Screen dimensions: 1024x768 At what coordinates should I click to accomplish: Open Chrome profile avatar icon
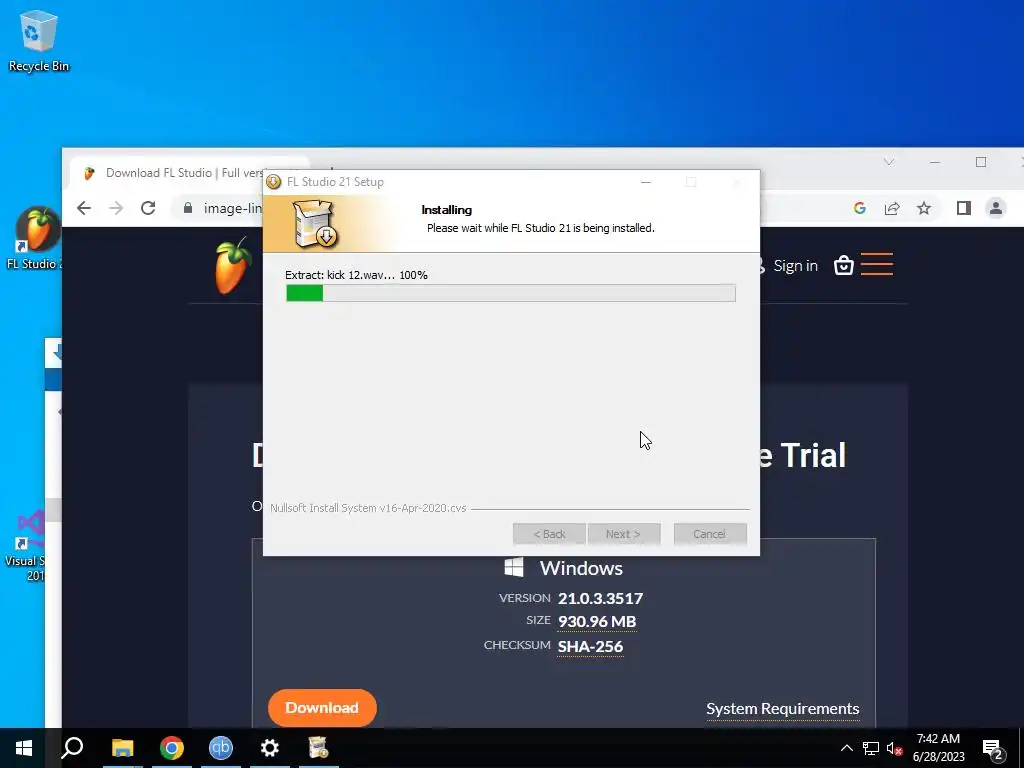(996, 208)
